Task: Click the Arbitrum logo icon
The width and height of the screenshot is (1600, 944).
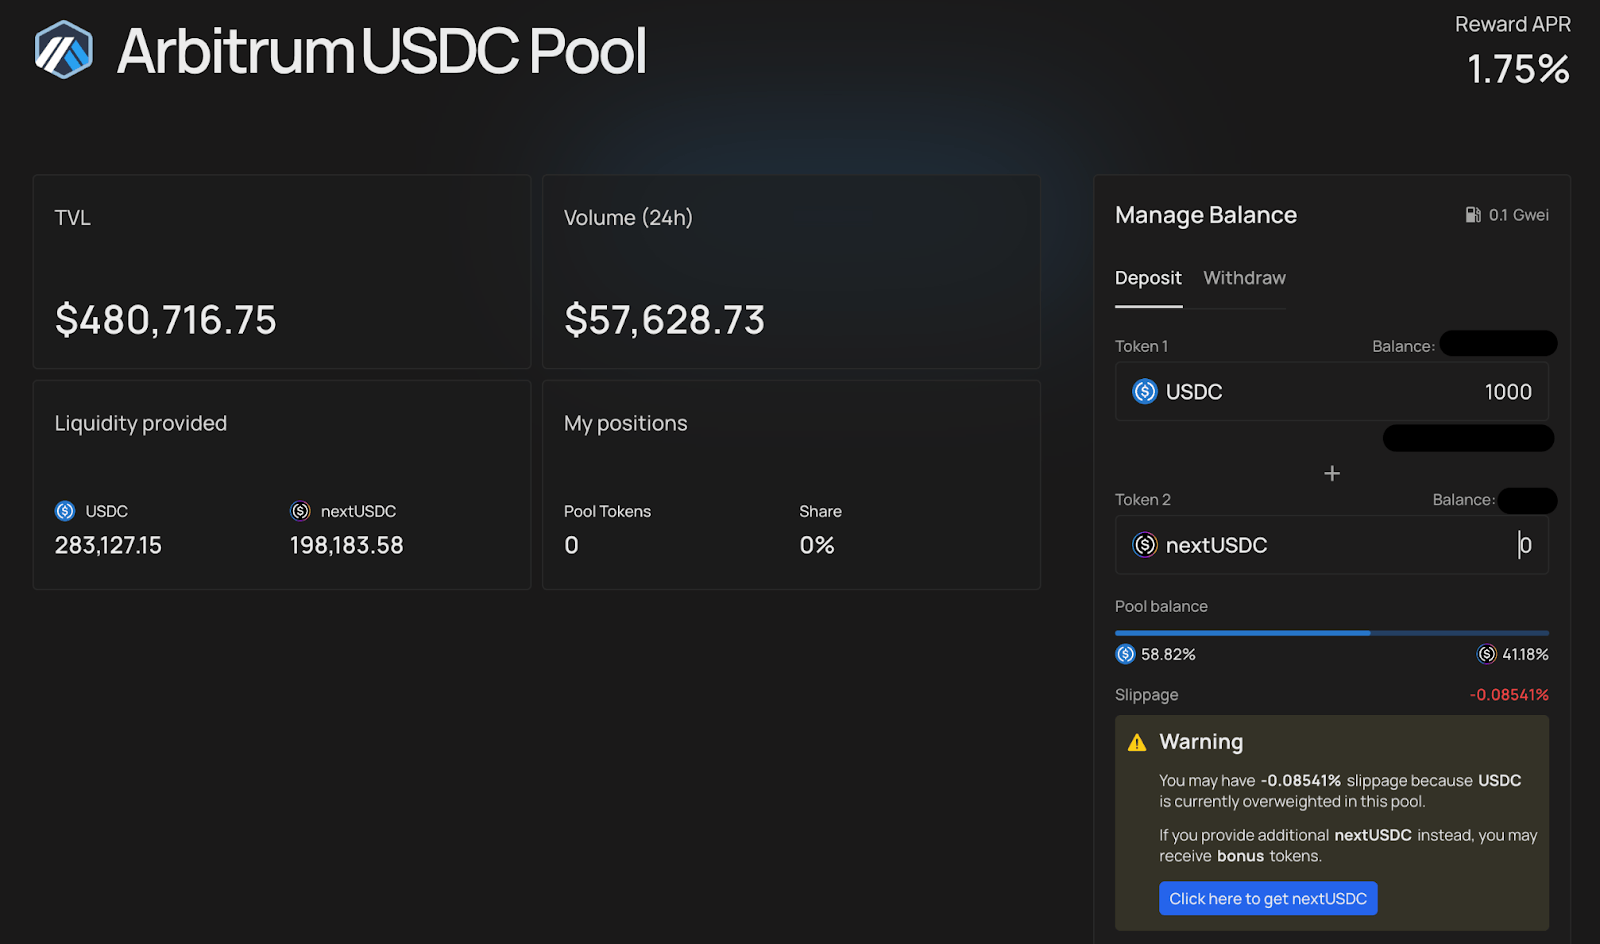Action: (x=64, y=50)
